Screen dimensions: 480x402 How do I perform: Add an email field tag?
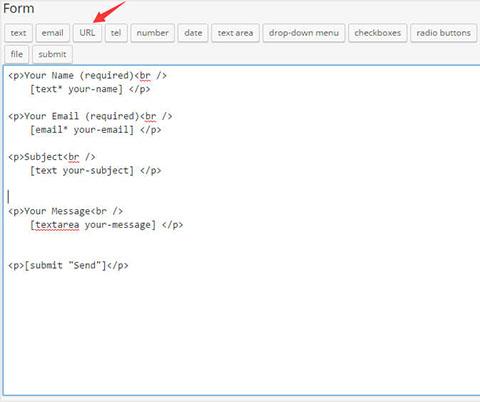(52, 33)
